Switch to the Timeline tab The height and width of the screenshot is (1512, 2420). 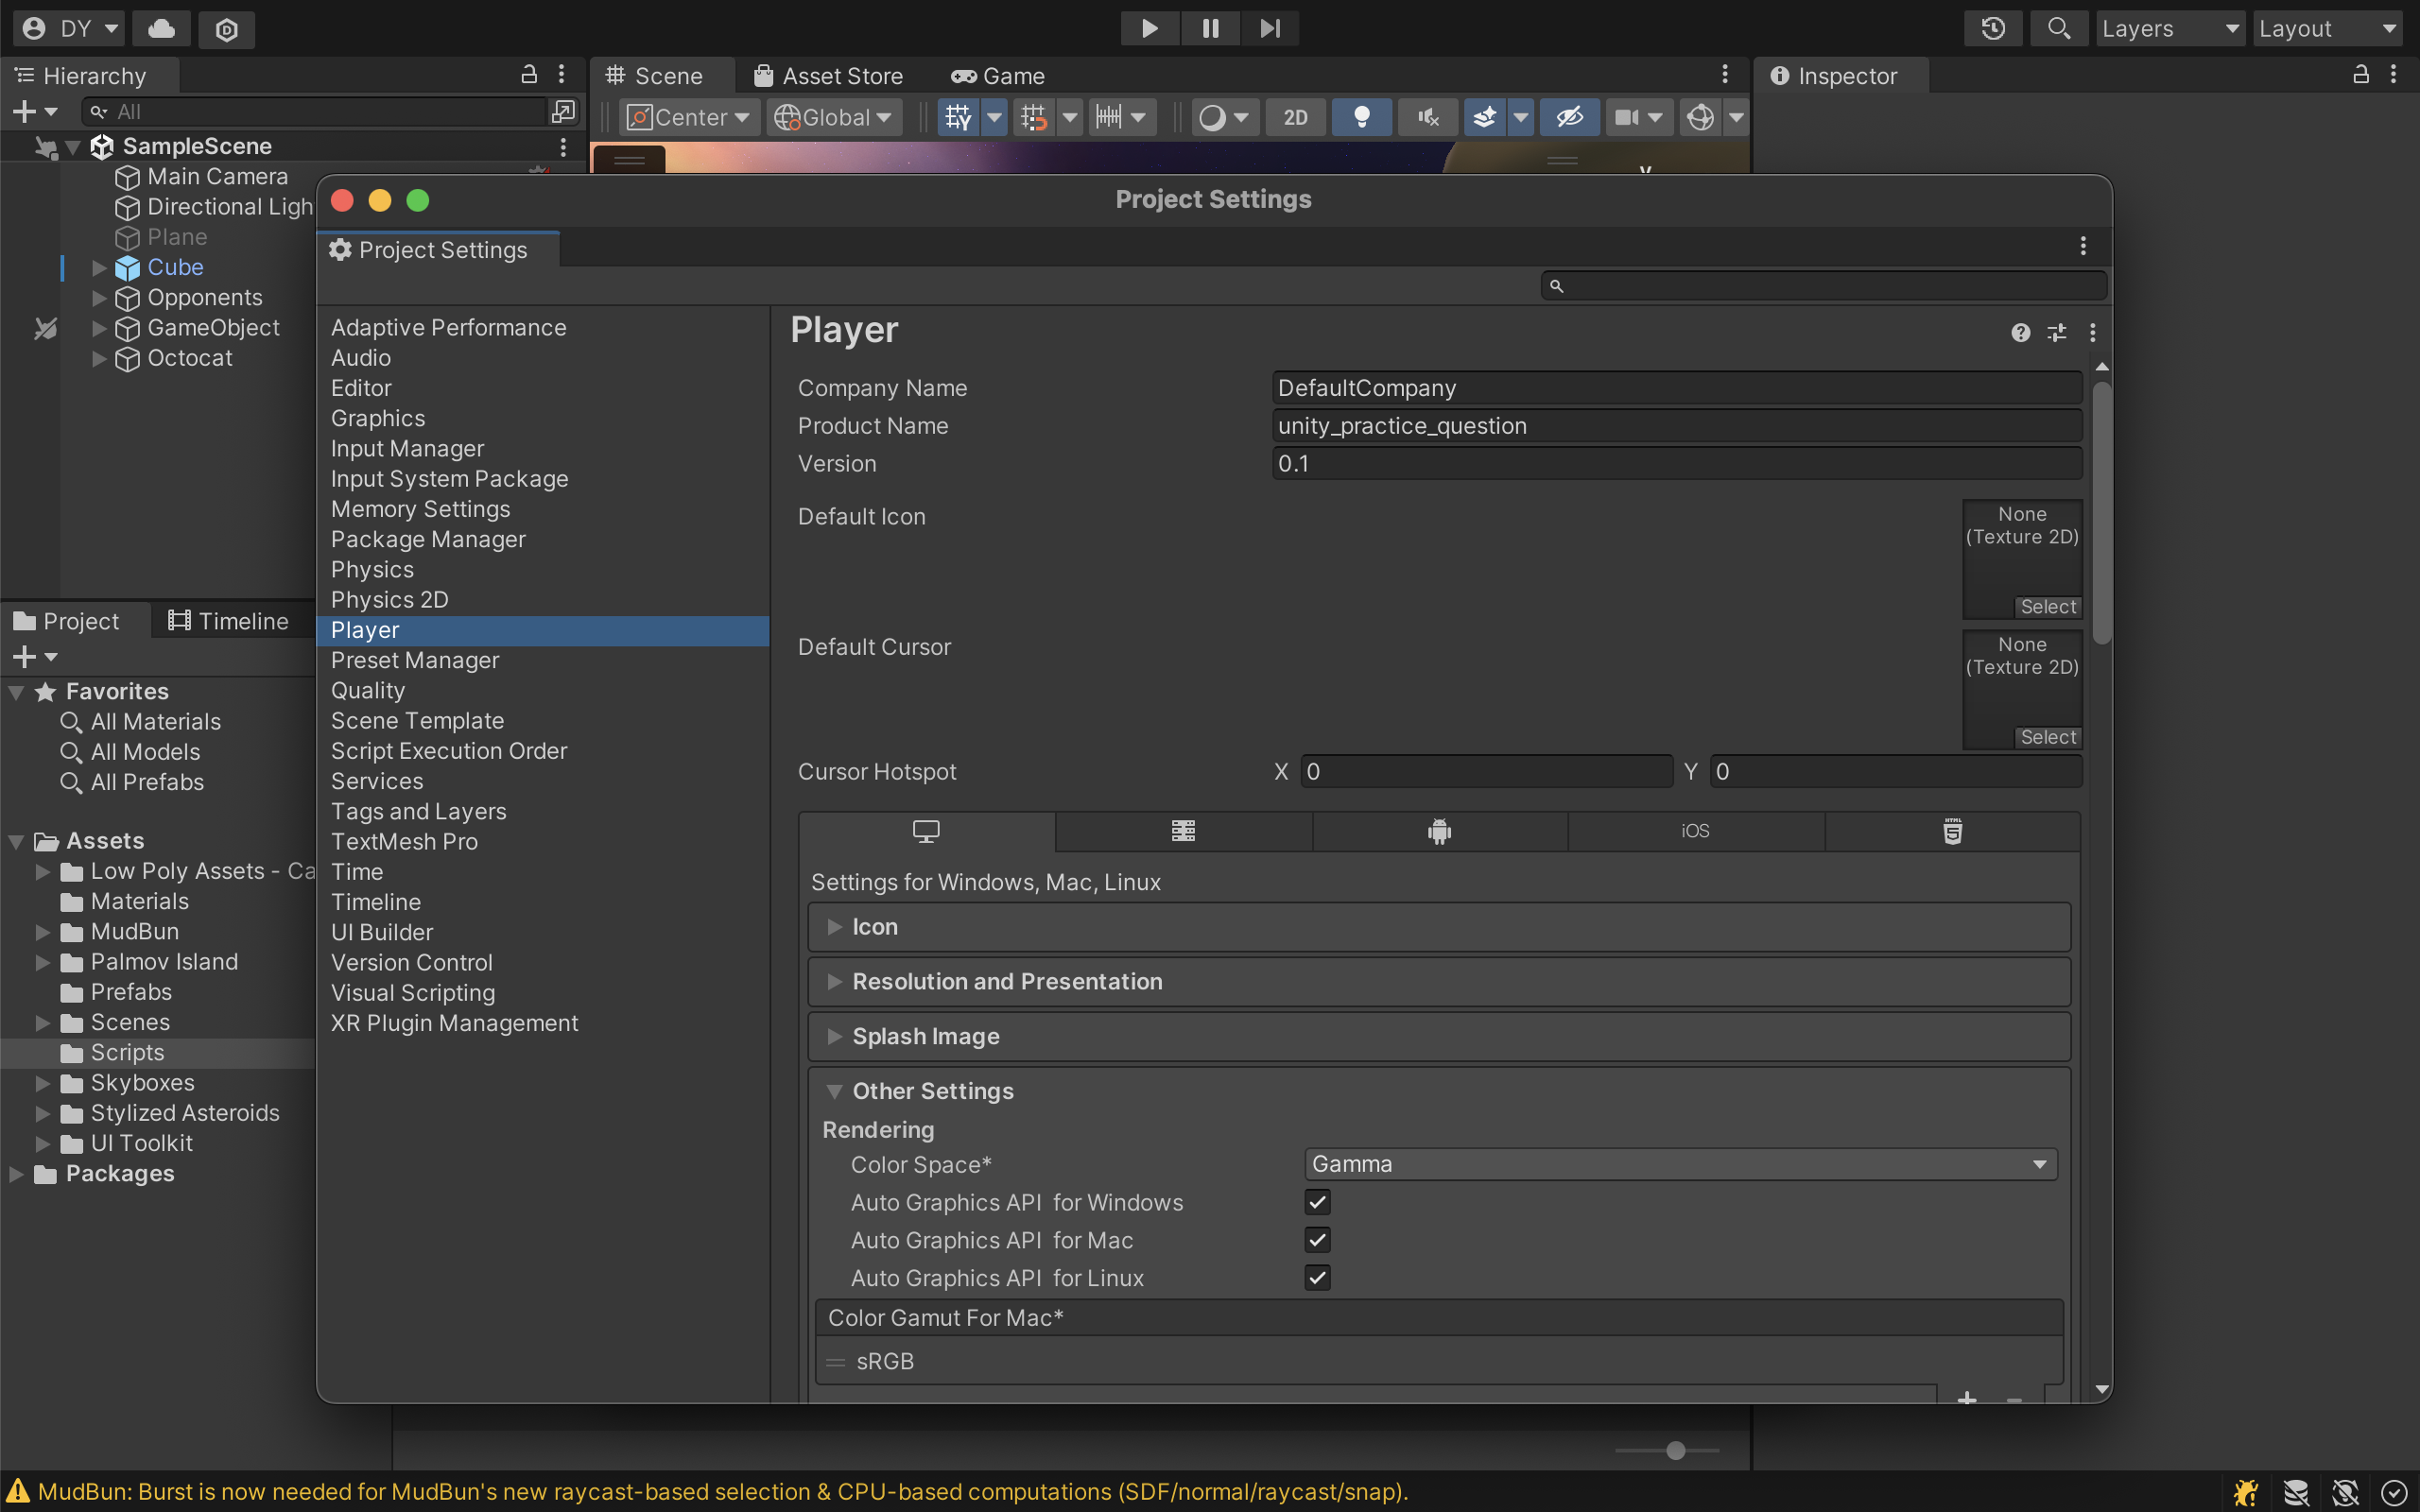tap(229, 621)
